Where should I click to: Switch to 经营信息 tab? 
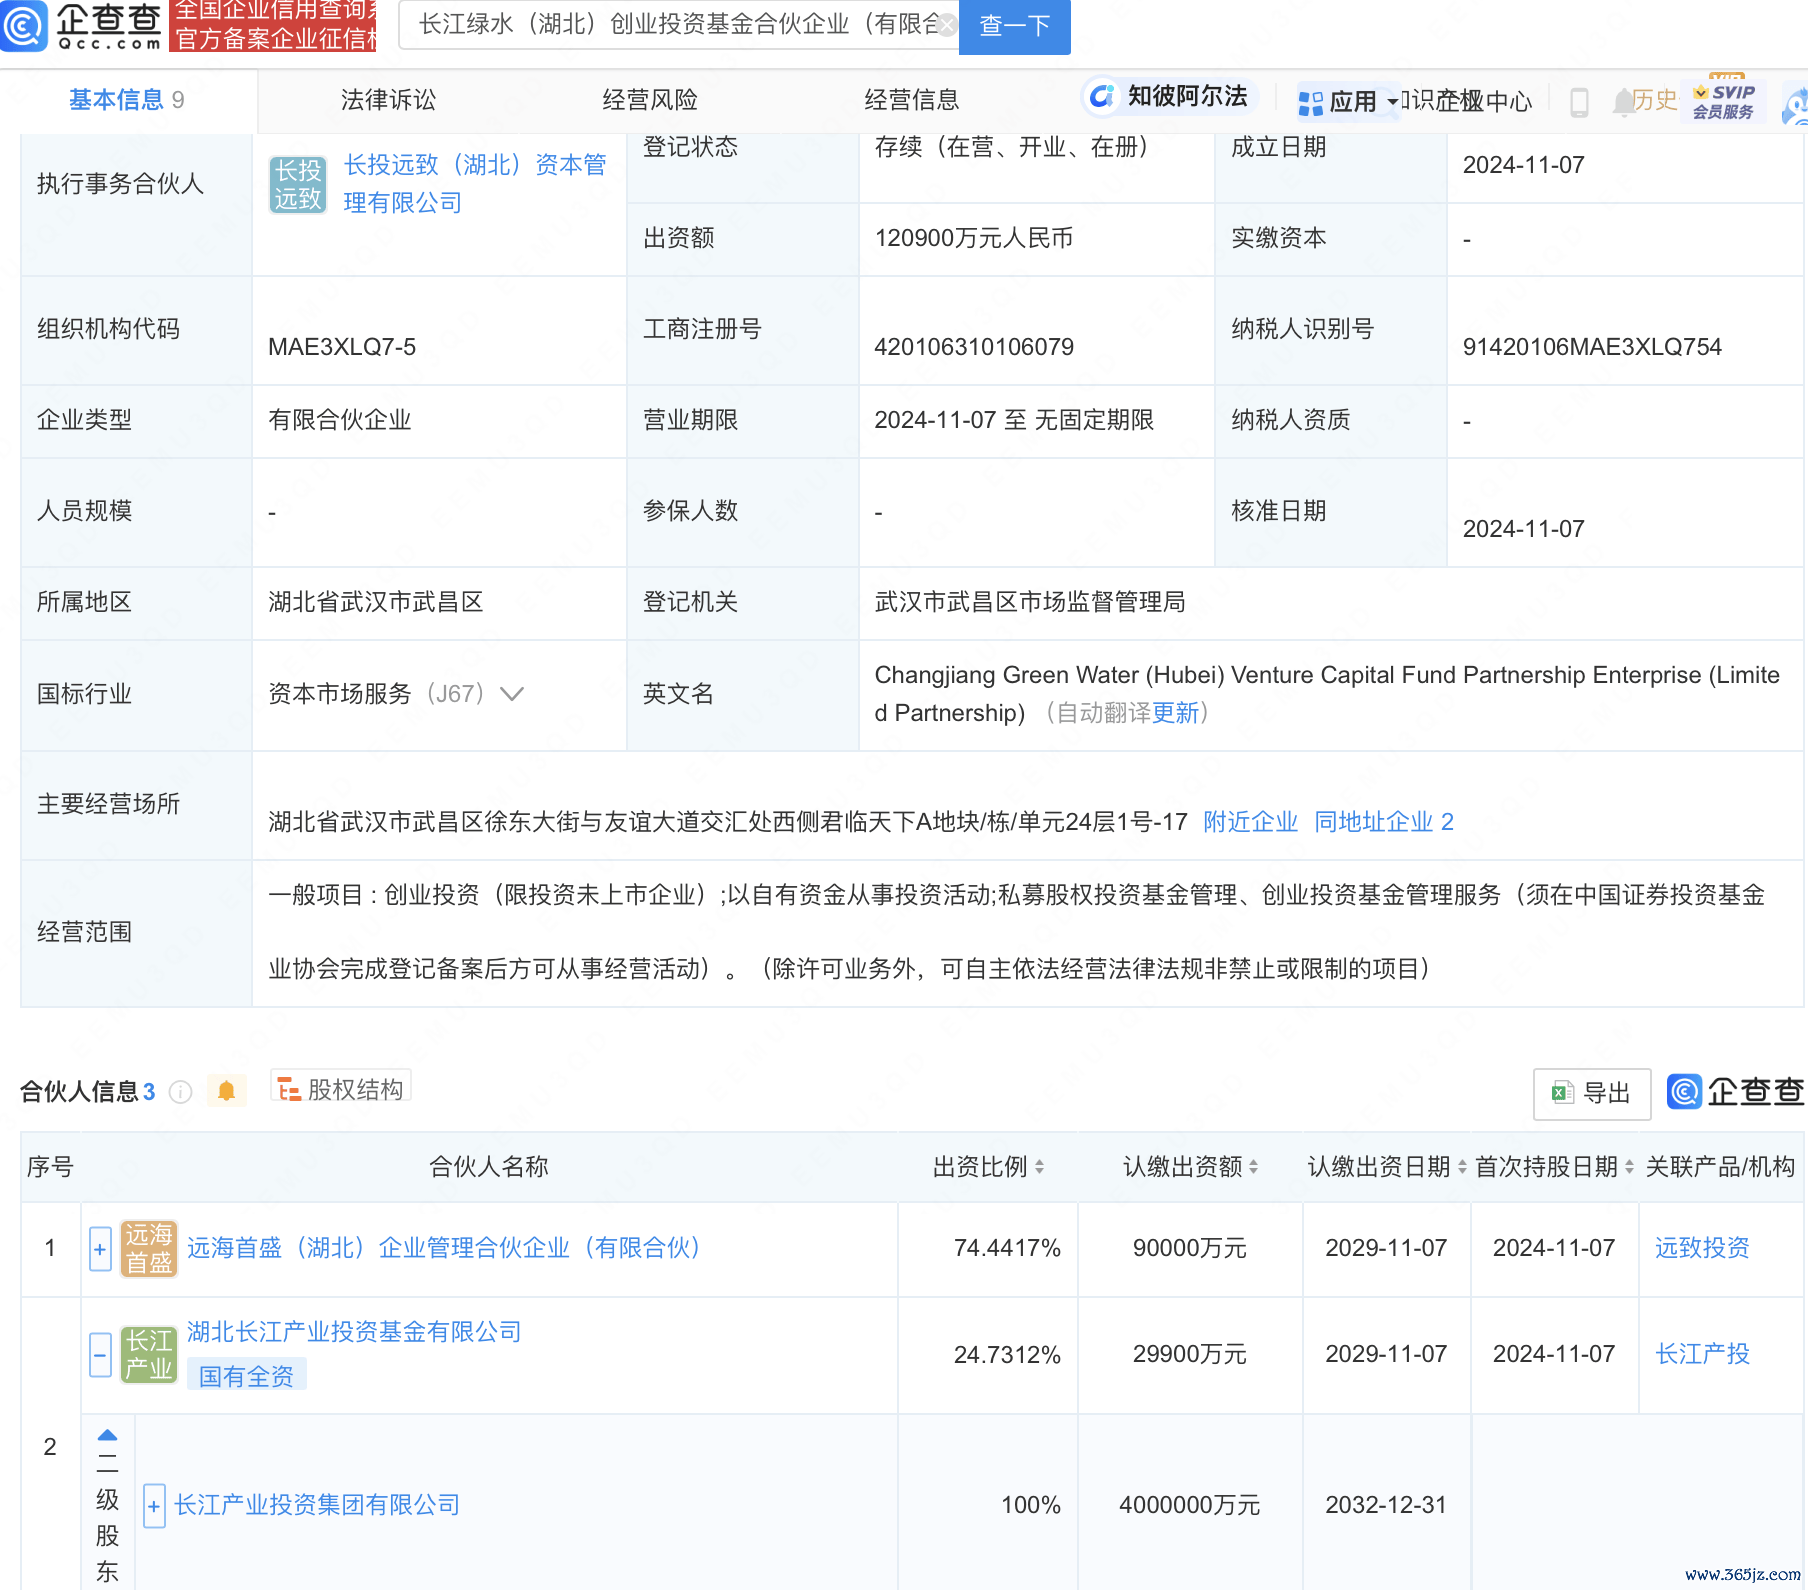[x=912, y=100]
